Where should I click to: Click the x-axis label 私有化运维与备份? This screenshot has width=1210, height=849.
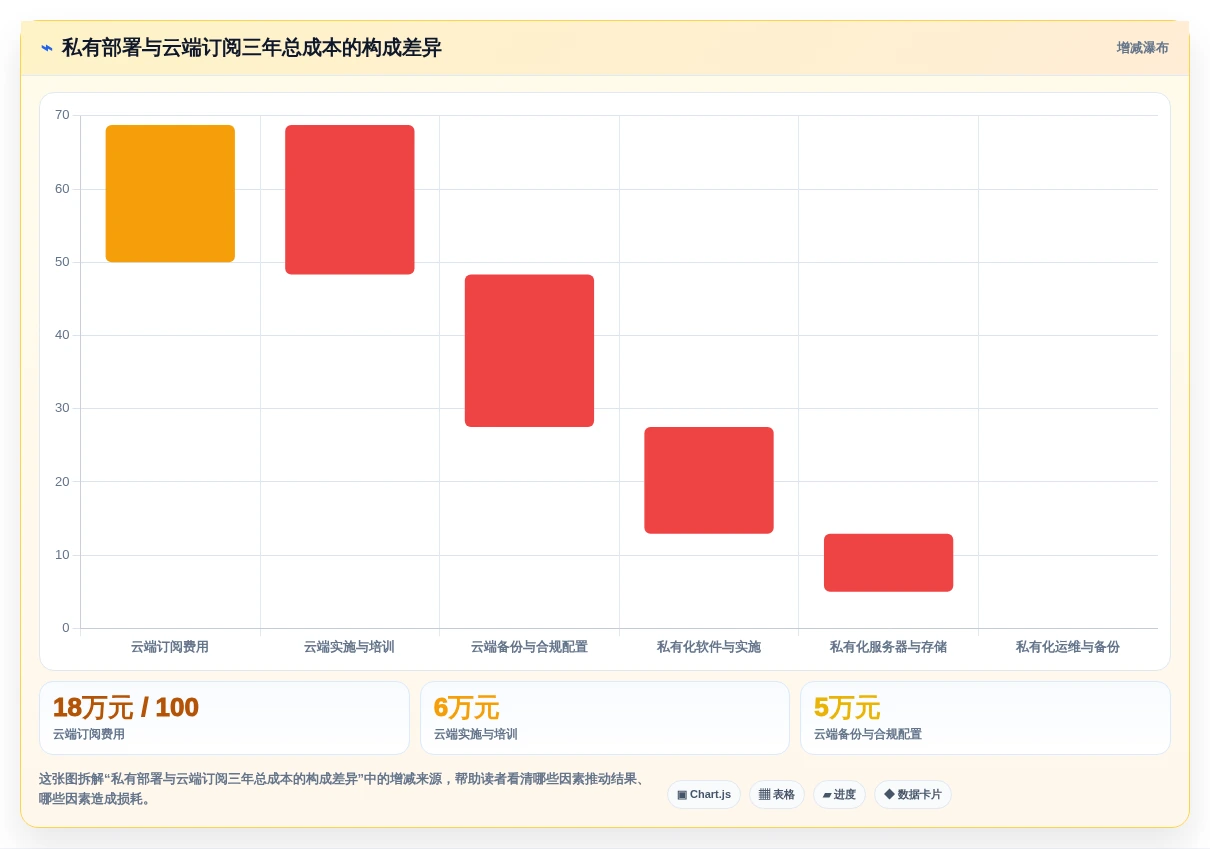pos(1068,647)
